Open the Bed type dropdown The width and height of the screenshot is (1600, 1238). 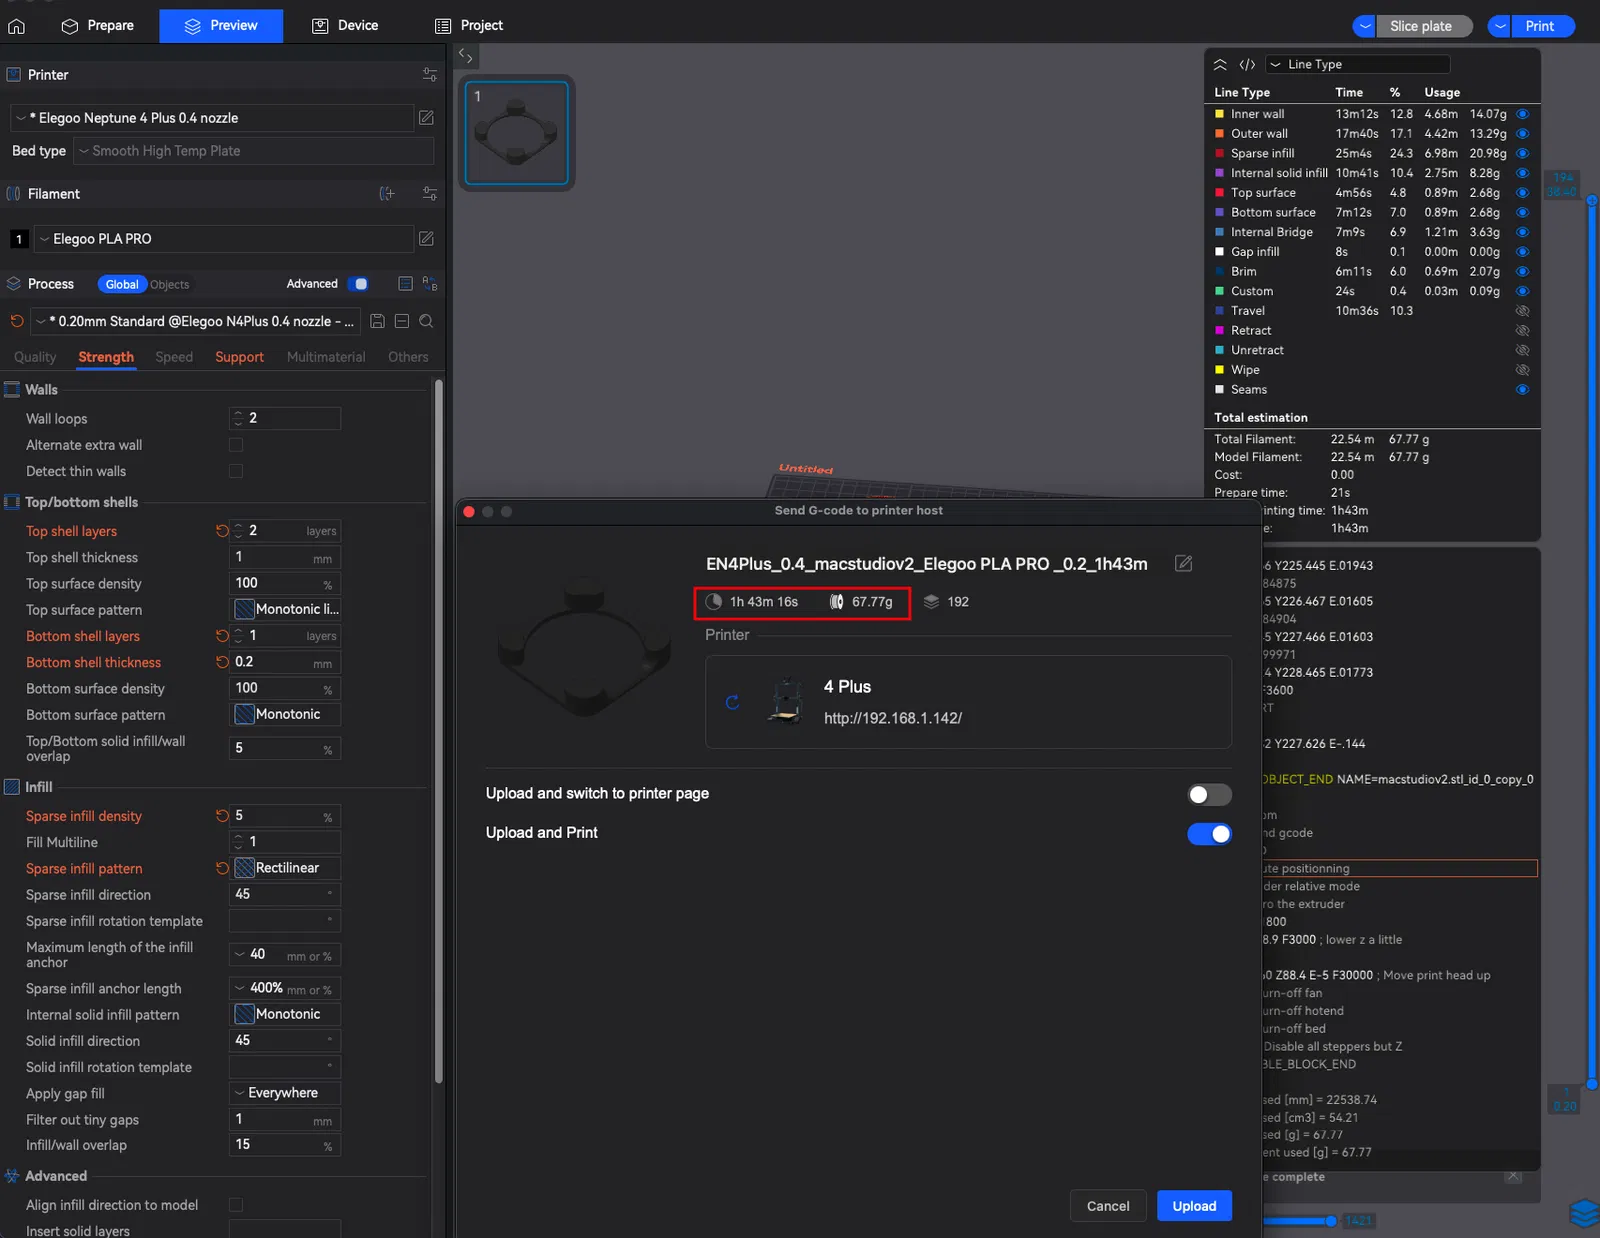(255, 151)
